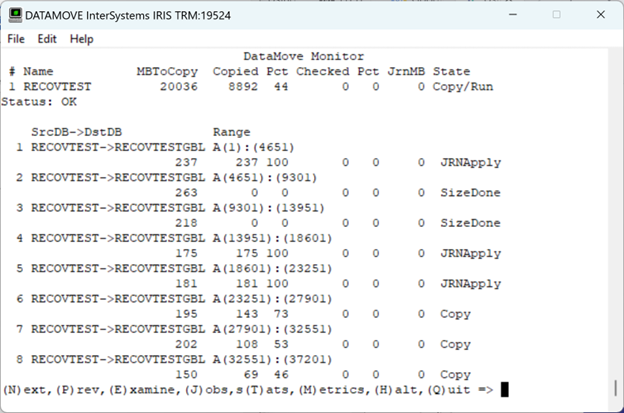
Task: Click the Range column header
Action: tap(231, 132)
